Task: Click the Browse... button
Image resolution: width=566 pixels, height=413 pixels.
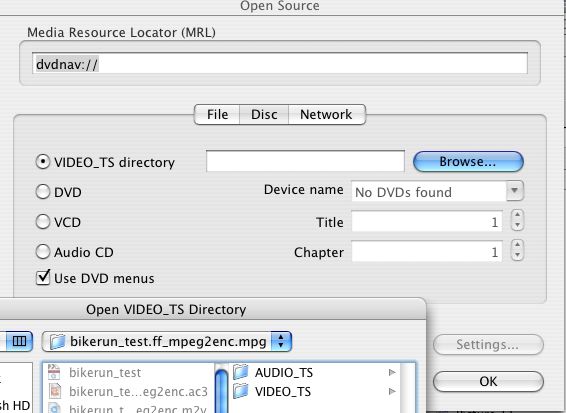Action: coord(468,161)
